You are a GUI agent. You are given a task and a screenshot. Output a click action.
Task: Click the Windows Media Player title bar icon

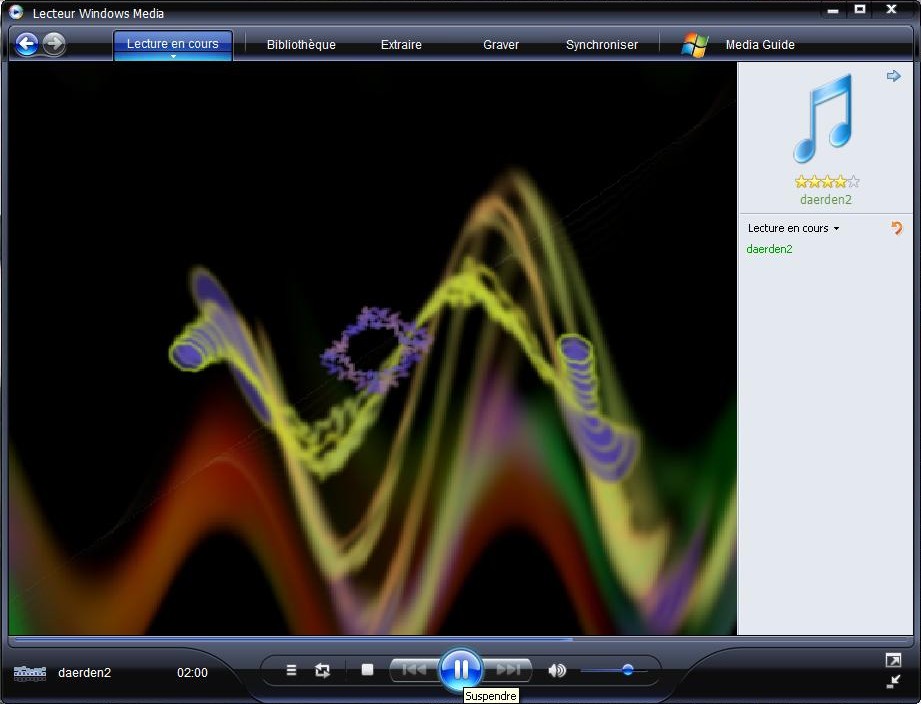(x=16, y=12)
